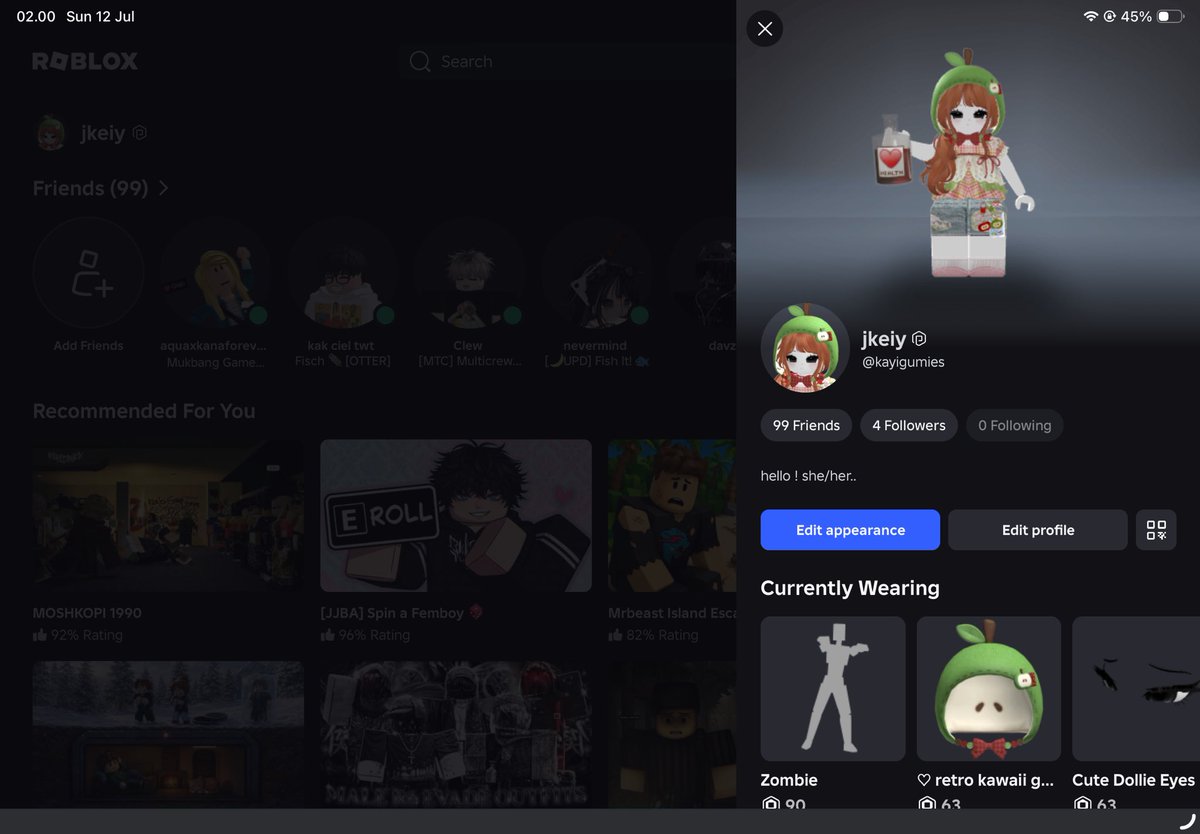Open the 0 Following pill
This screenshot has width=1200, height=834.
pyautogui.click(x=1015, y=425)
